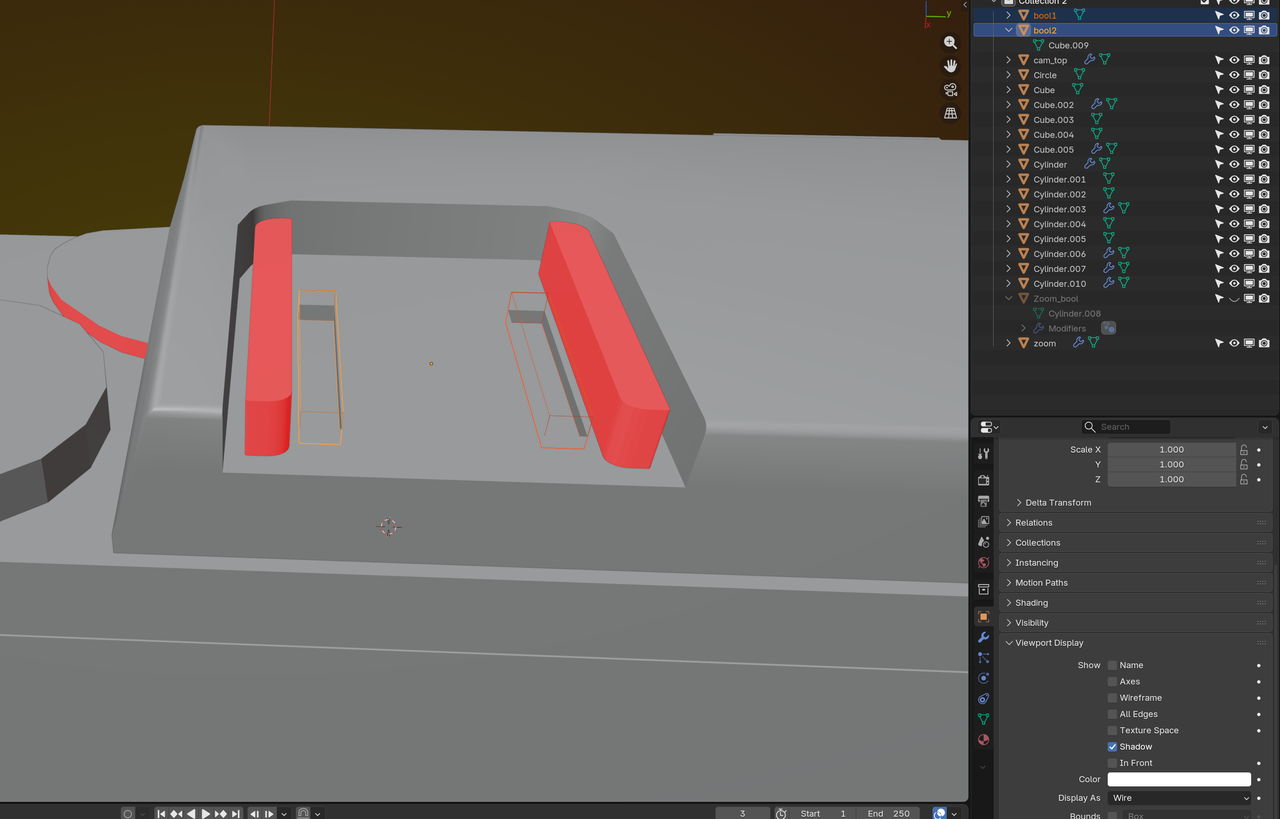Collapse the bool2 tree item
Image resolution: width=1280 pixels, height=819 pixels.
pos(1008,30)
